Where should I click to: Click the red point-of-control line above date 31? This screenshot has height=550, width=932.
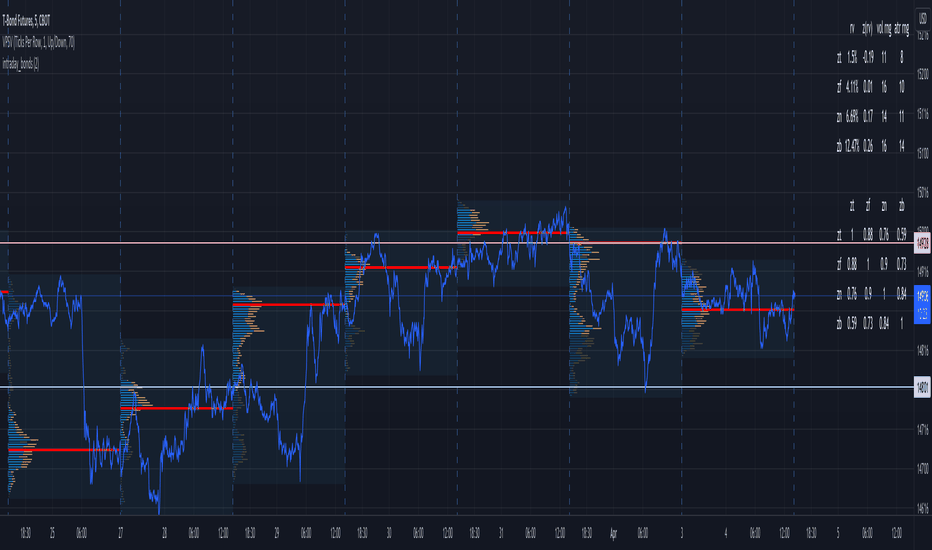click(x=513, y=232)
